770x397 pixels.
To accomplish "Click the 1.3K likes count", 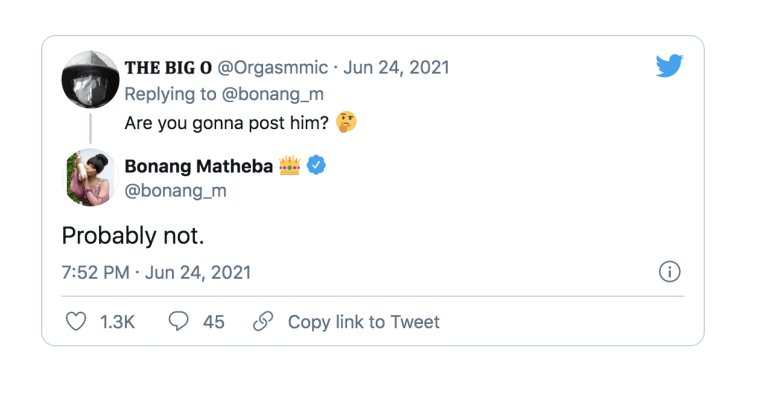I will 117,322.
